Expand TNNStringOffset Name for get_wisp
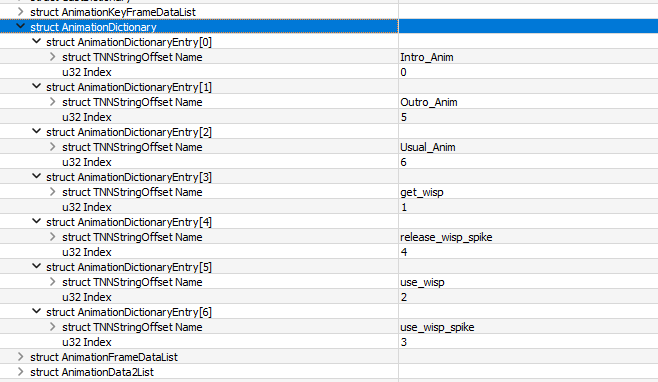This screenshot has height=382, width=658. pos(52,191)
